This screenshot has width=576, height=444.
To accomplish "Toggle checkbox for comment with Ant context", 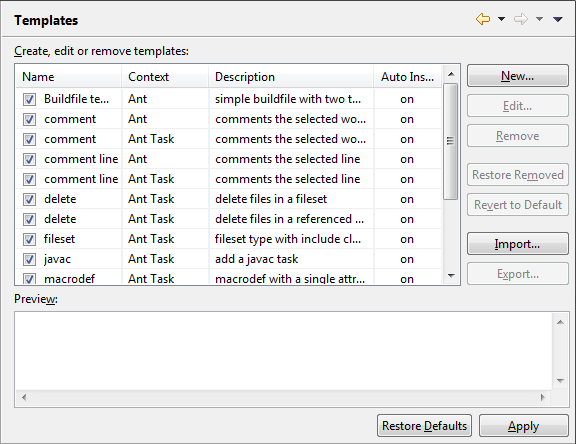I will [29, 119].
